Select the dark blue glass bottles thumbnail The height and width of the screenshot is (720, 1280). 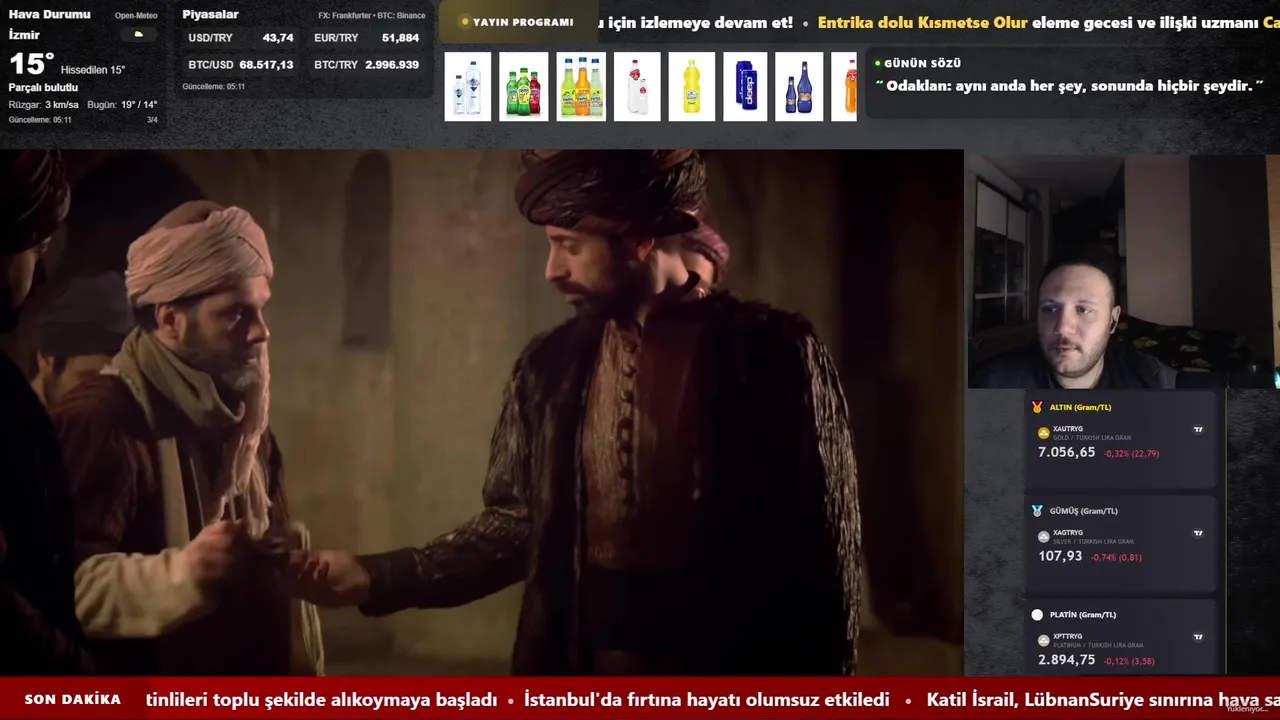click(x=799, y=87)
